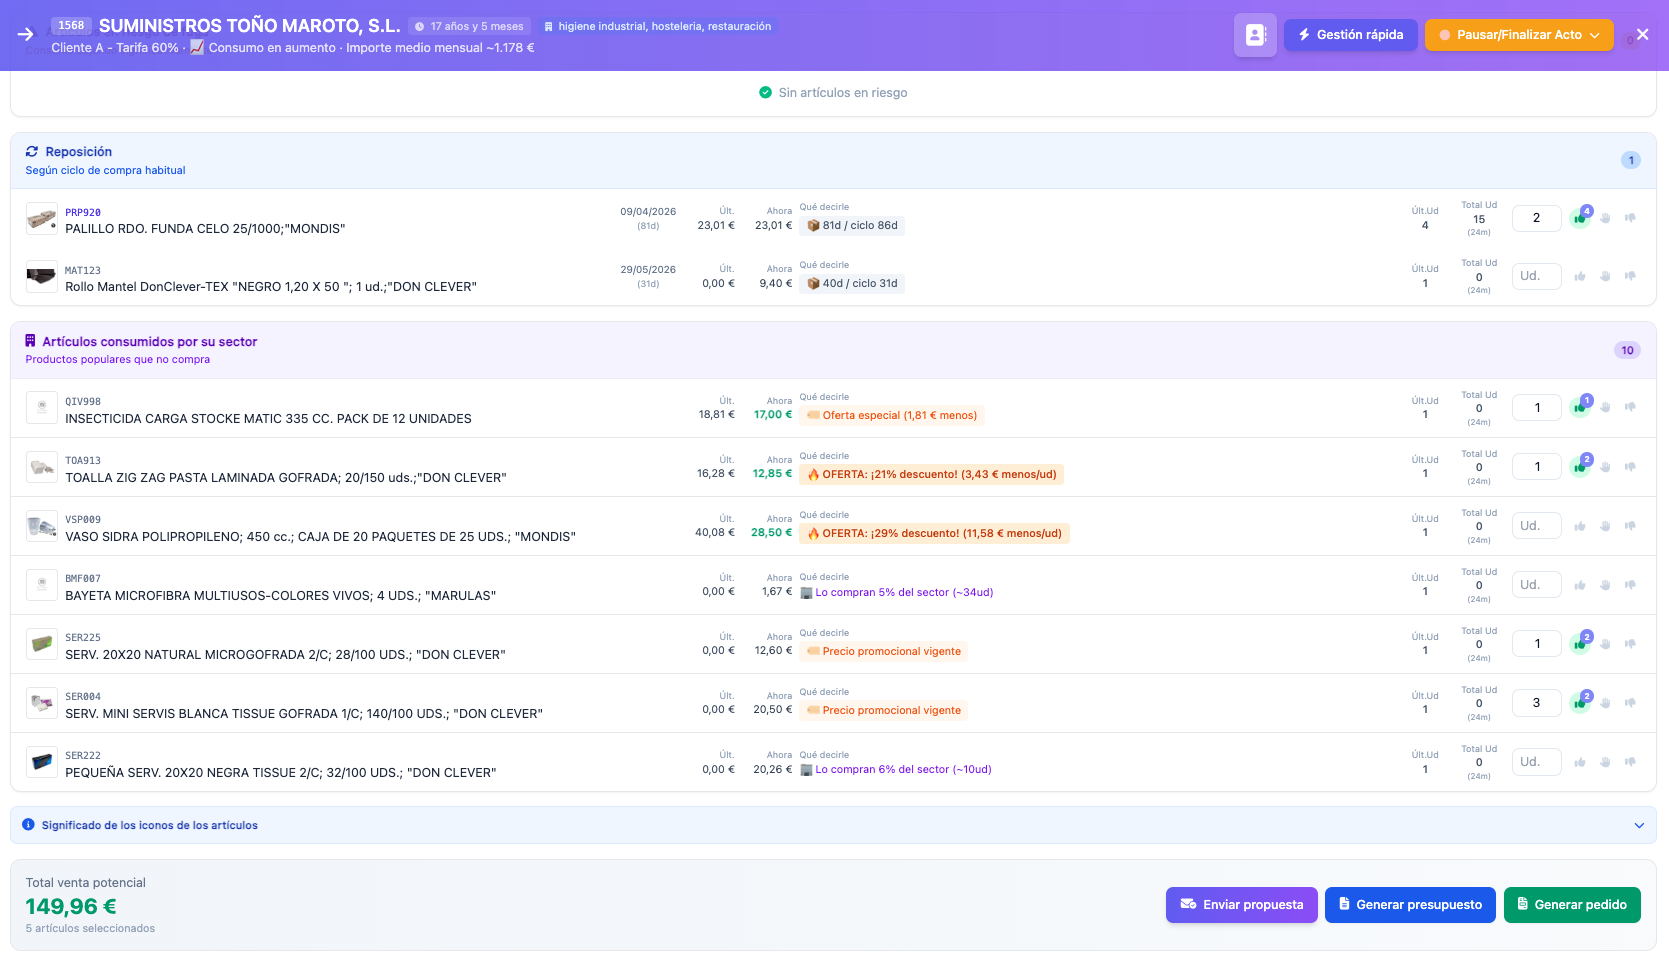This screenshot has width=1669, height=961.
Task: Edit quantity field for TOALLA ZIG ZAG PASTA
Action: pos(1537,467)
